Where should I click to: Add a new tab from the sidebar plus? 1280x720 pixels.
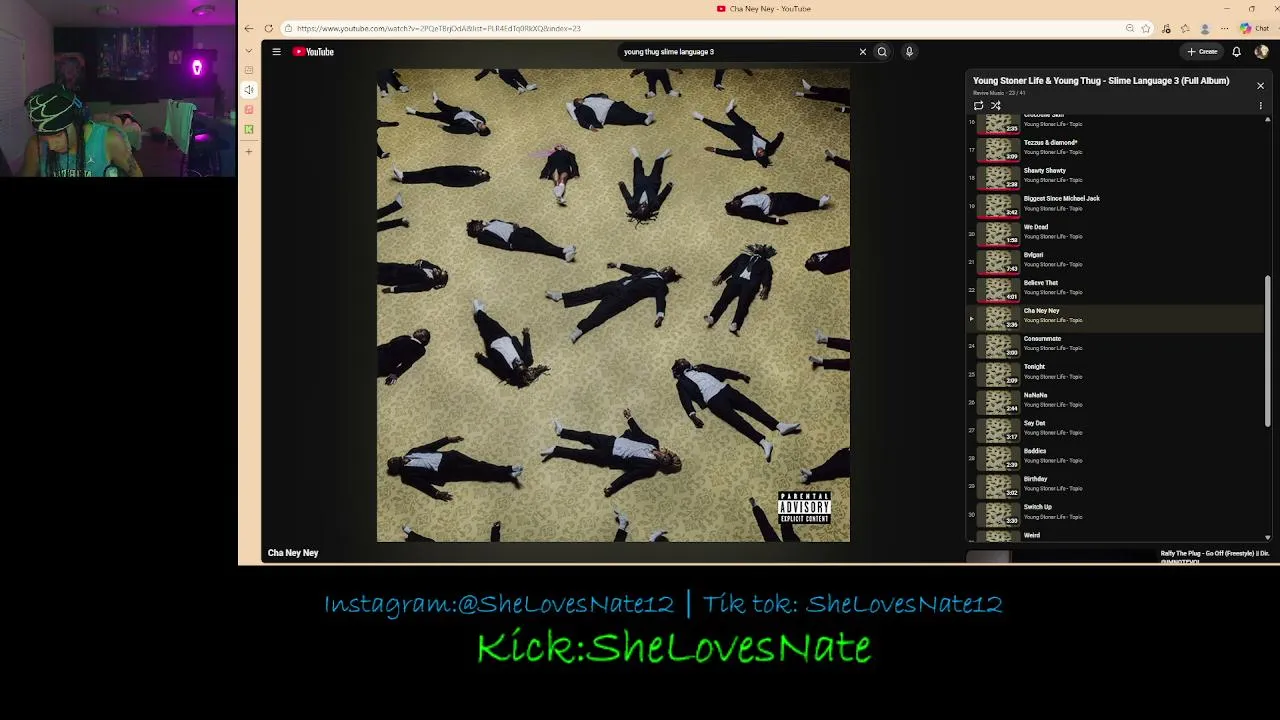(249, 152)
